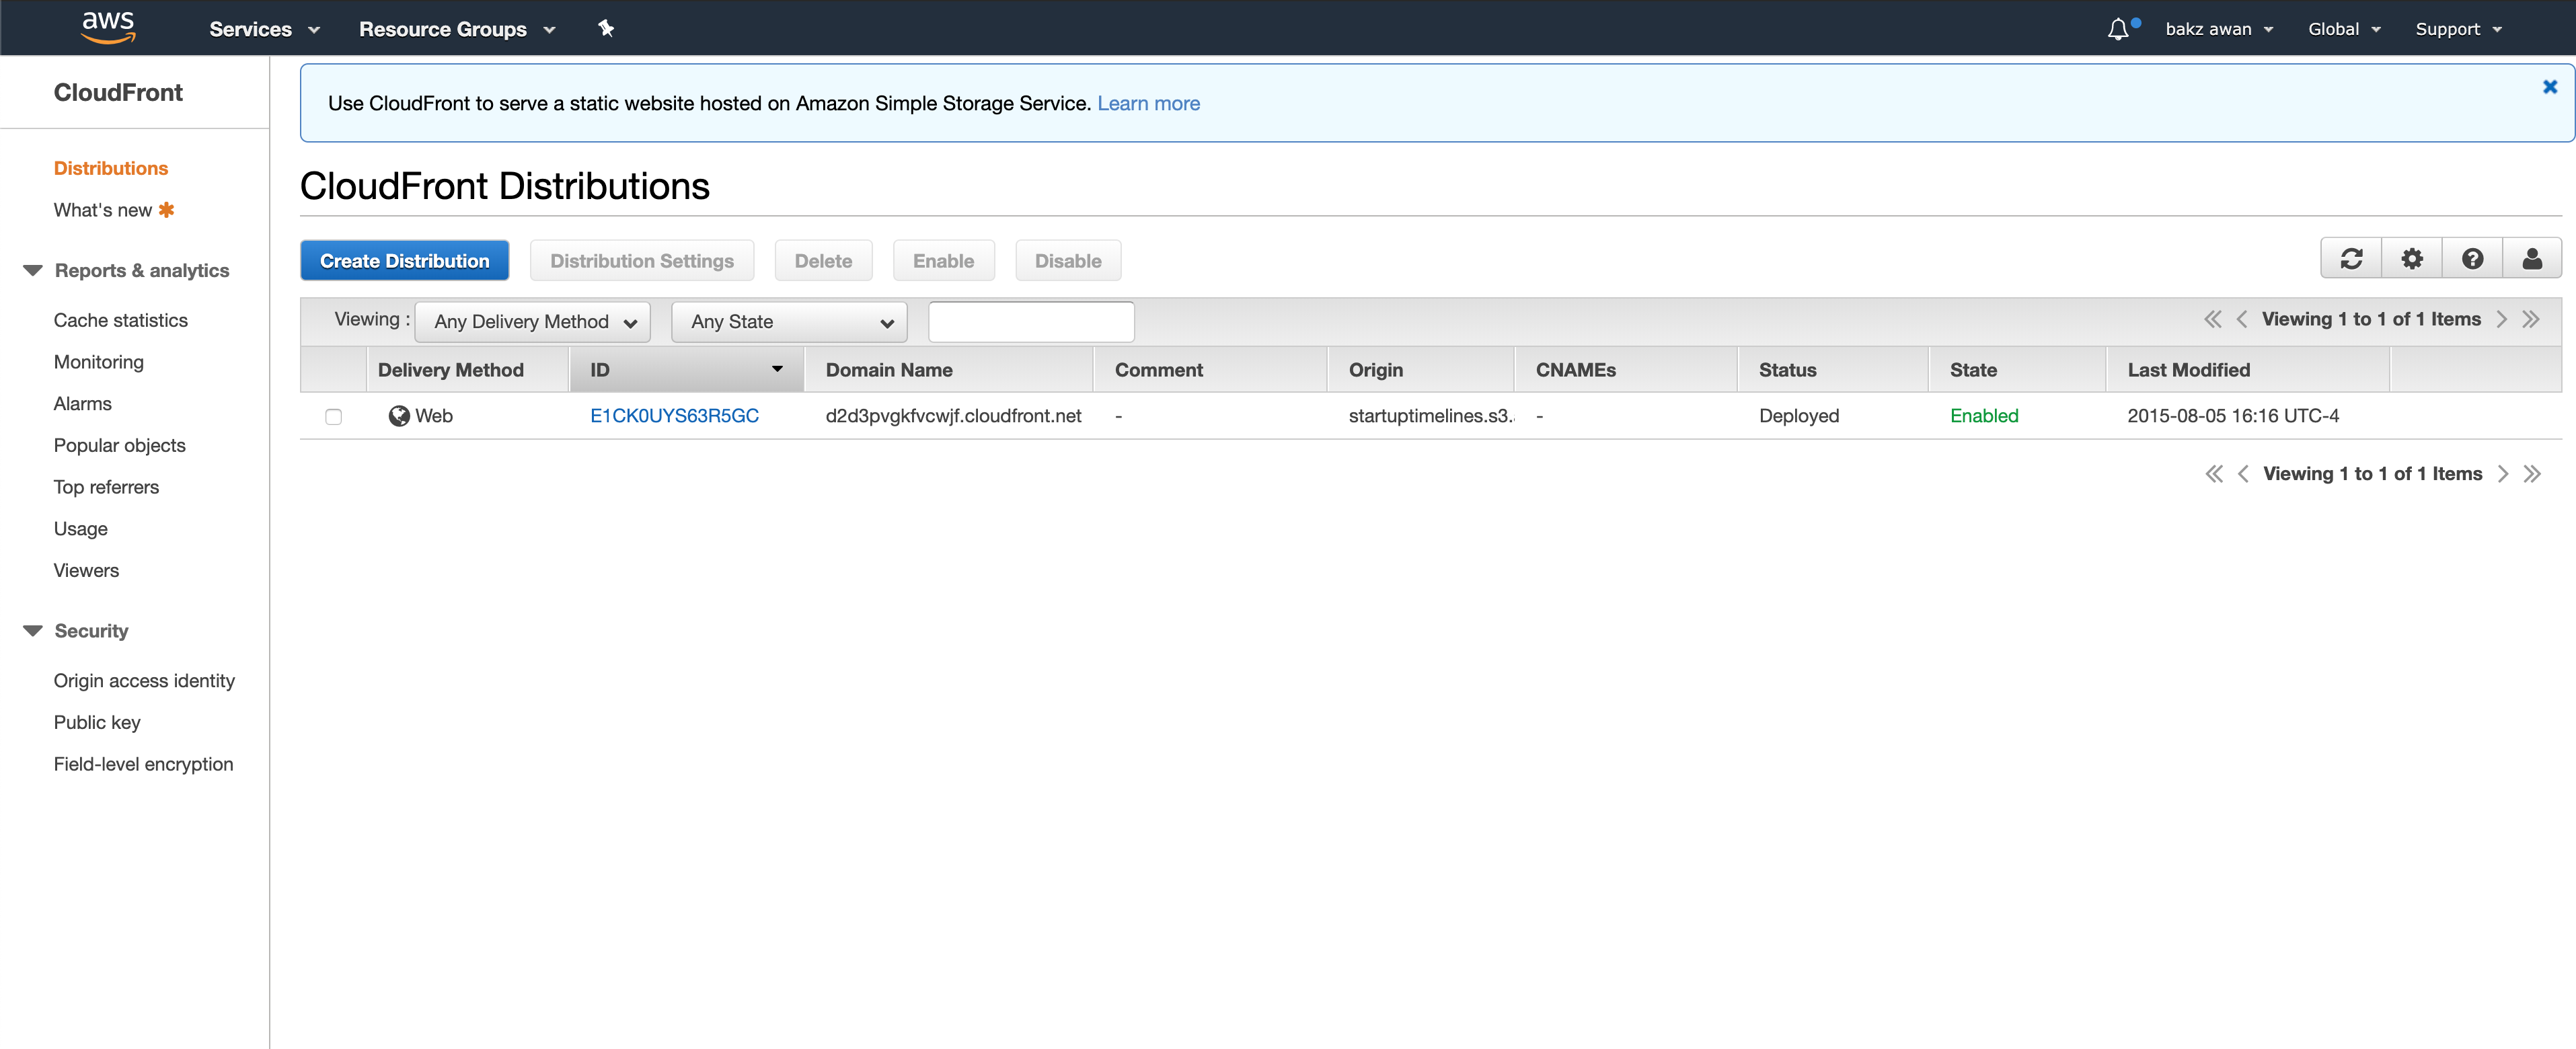Click the AWS logo home icon
This screenshot has width=2576, height=1049.
coord(108,27)
